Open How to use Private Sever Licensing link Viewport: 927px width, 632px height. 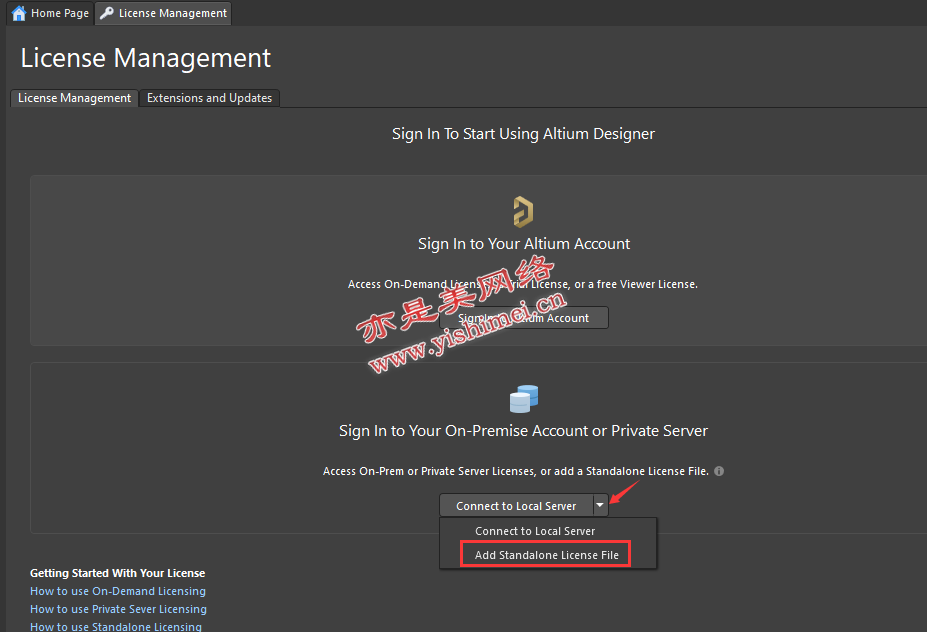[x=118, y=609]
